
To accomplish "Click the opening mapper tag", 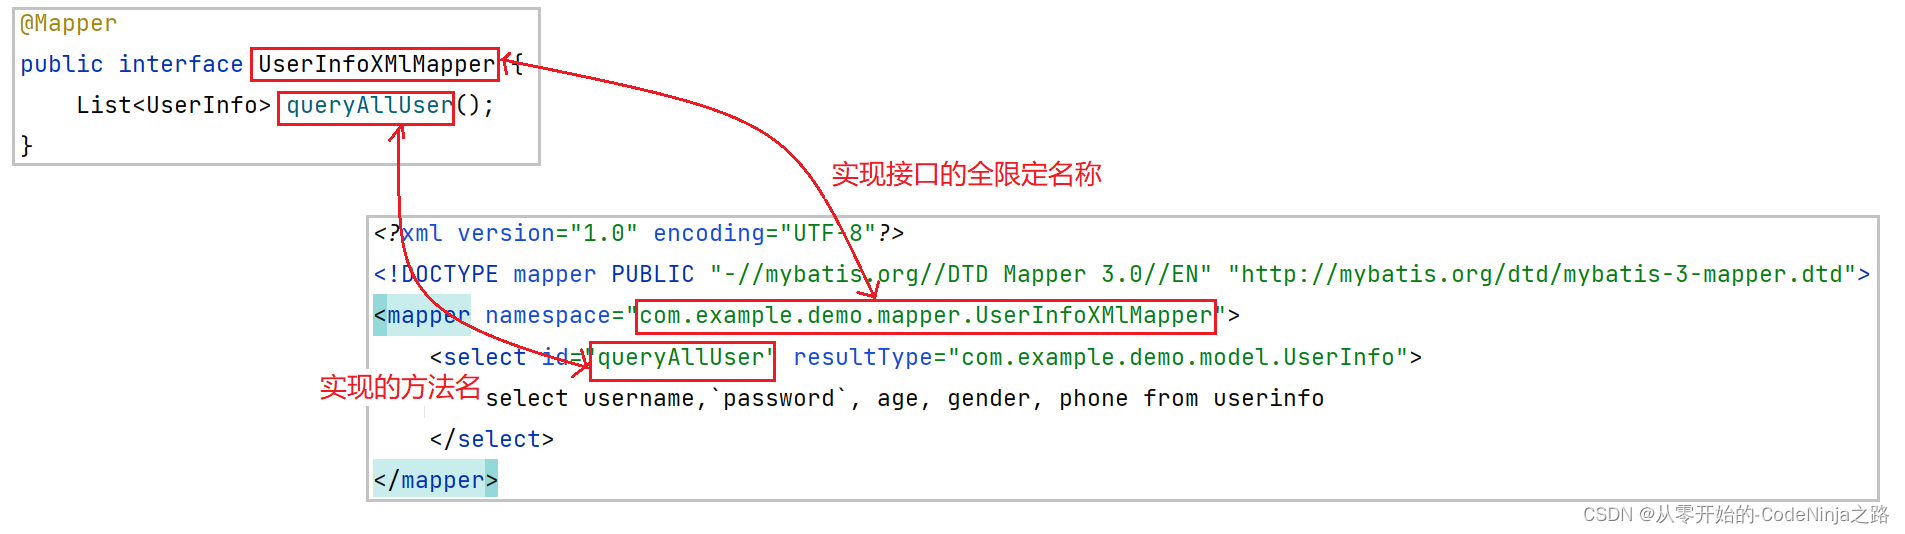I will tap(421, 316).
